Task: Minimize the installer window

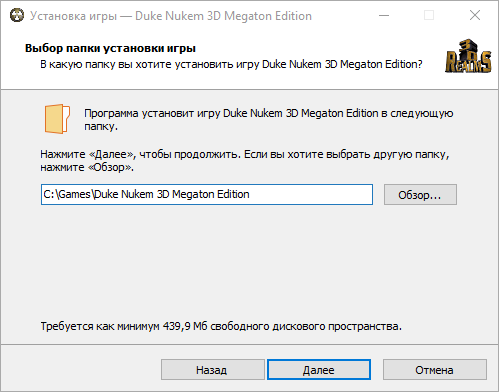Action: [384, 15]
